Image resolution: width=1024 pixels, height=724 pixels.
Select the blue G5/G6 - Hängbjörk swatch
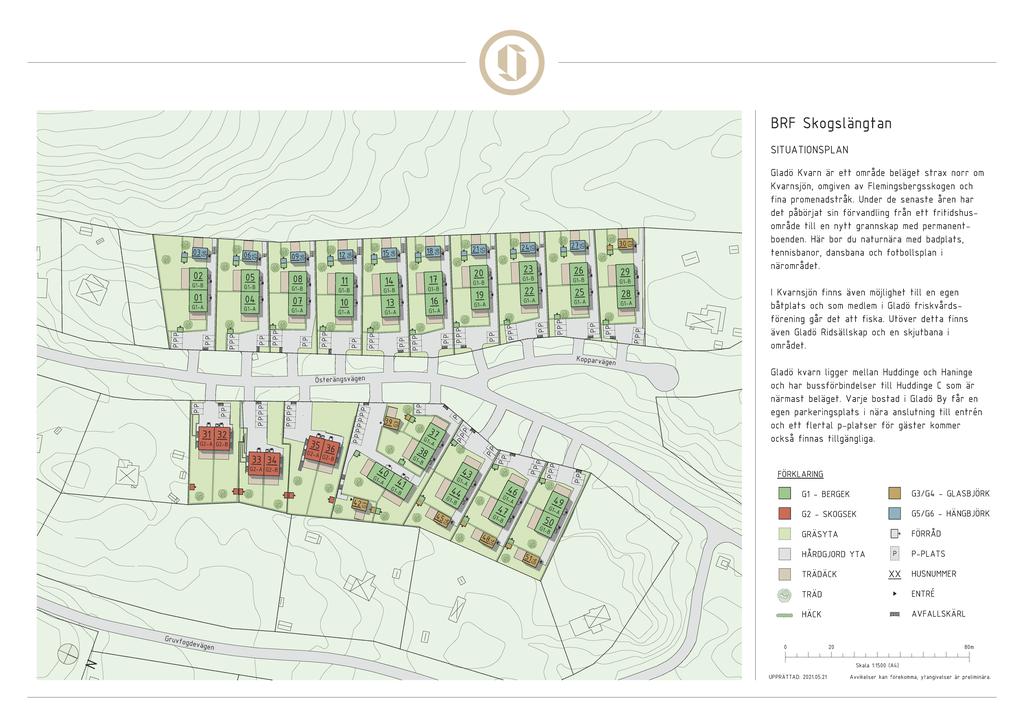pyautogui.click(x=895, y=514)
